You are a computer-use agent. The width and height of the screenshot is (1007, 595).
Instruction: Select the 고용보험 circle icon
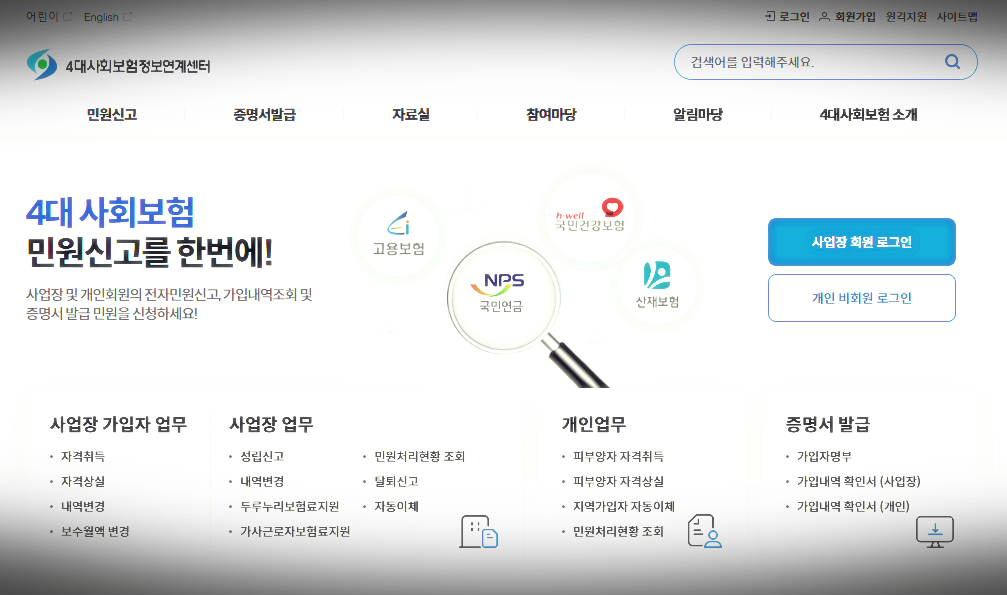pyautogui.click(x=398, y=234)
